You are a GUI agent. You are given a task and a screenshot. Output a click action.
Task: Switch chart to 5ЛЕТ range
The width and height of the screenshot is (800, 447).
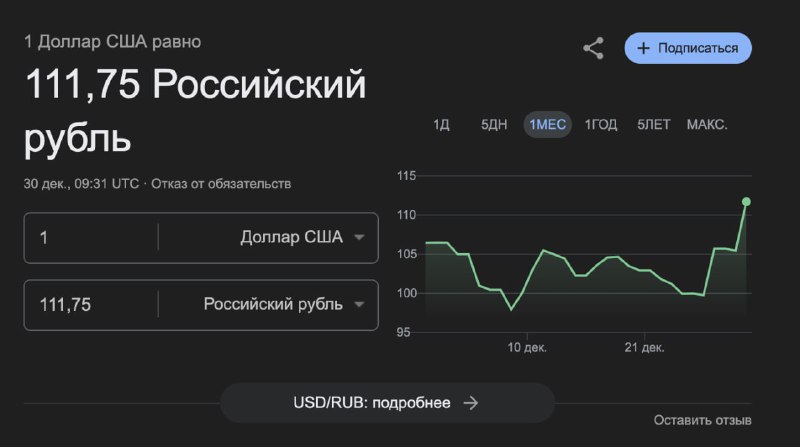(x=654, y=125)
